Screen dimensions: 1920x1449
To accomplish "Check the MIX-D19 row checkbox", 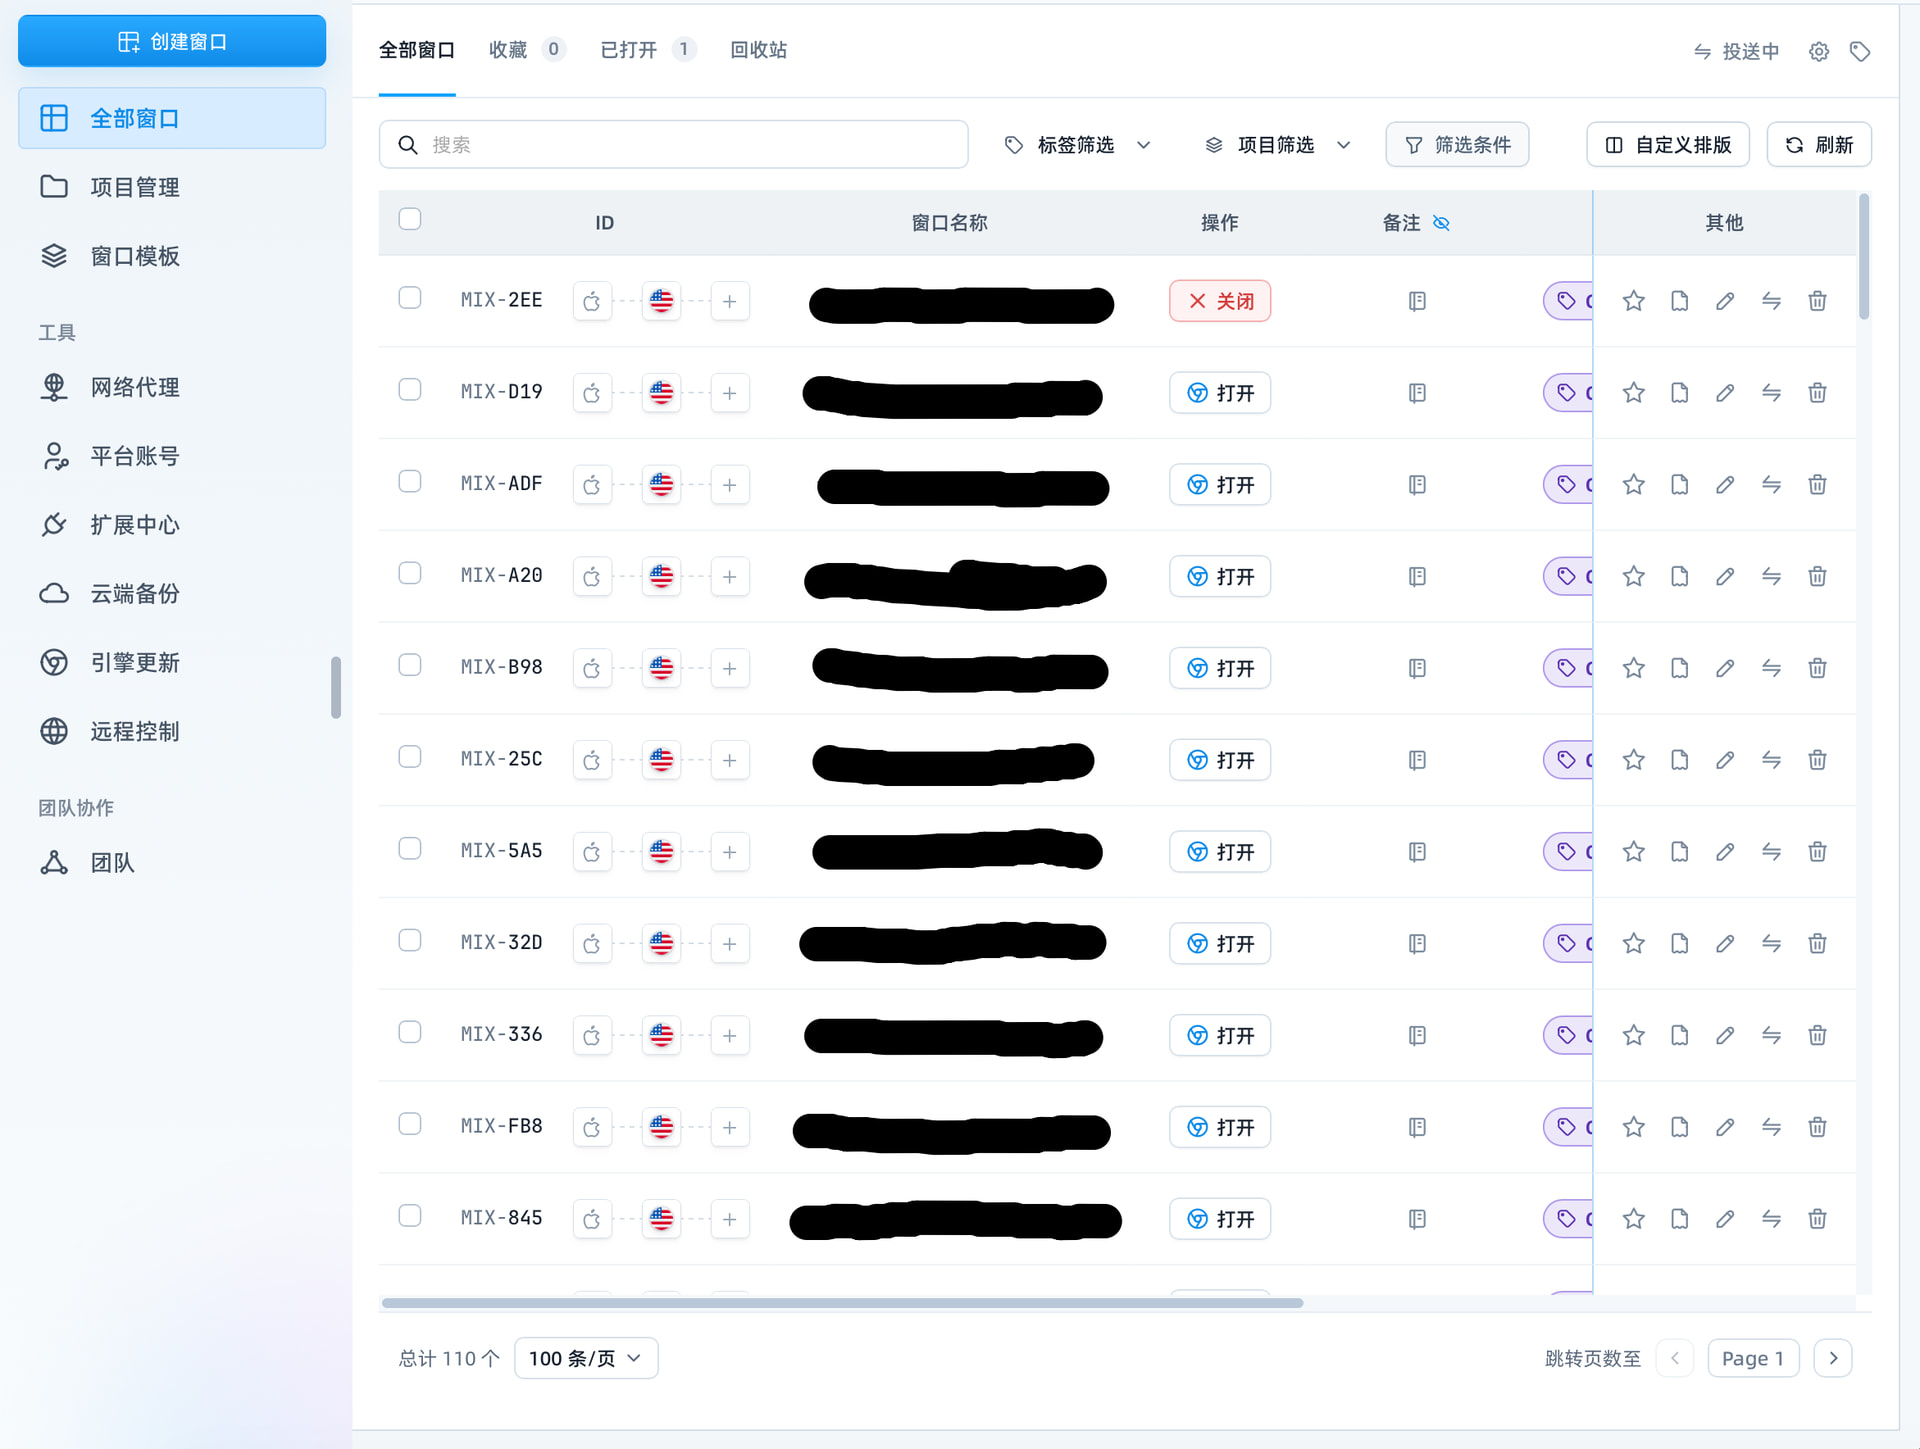I will point(410,389).
